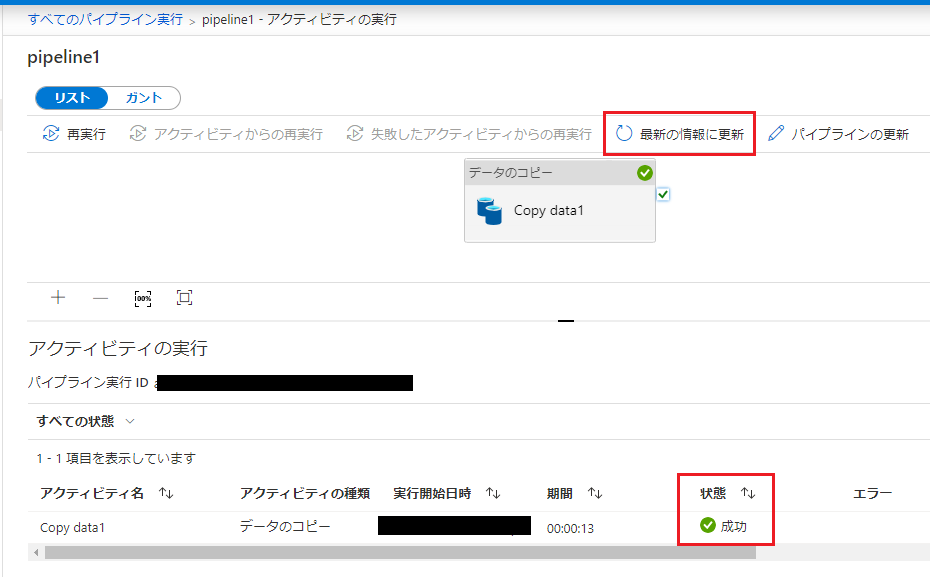Click the 最新の情報に更新 refresh icon
The image size is (930, 577).
pyautogui.click(x=623, y=133)
